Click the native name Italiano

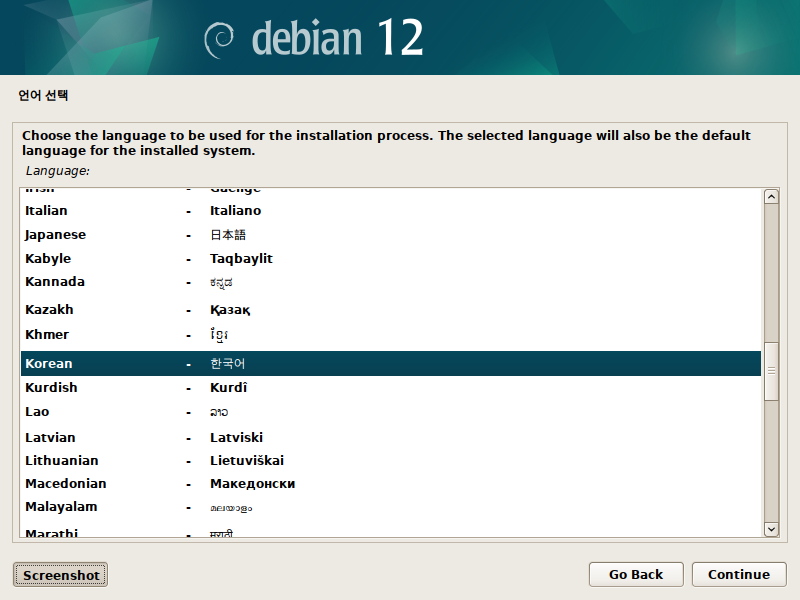coord(235,211)
